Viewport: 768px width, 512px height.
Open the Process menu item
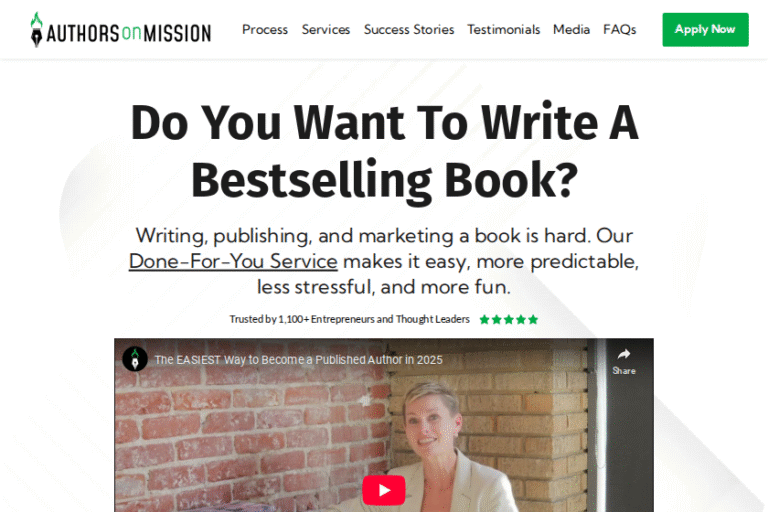tap(265, 29)
